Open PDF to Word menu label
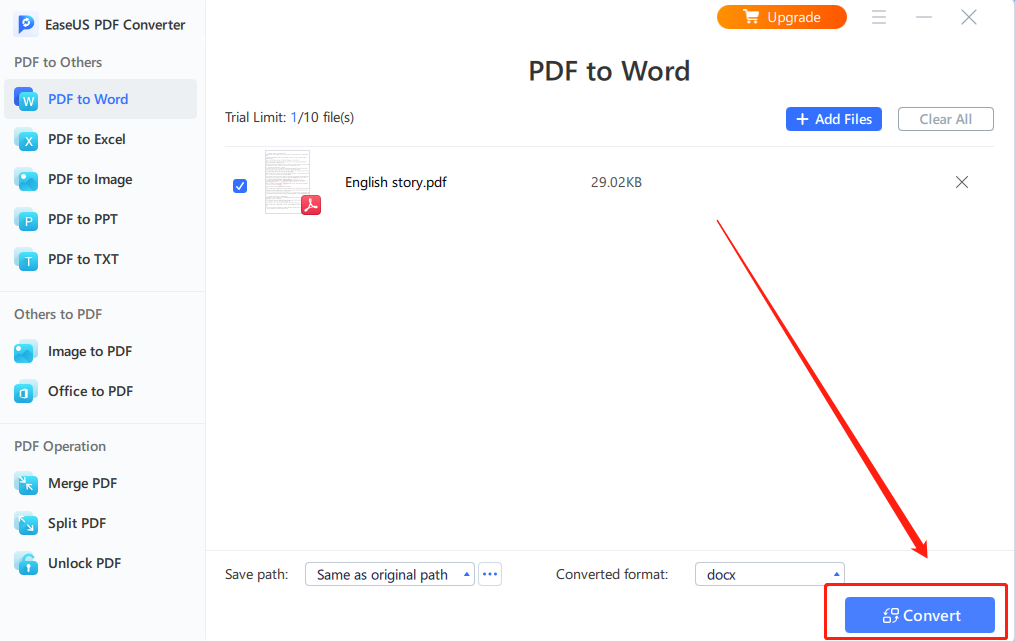This screenshot has width=1015, height=641. [x=88, y=99]
